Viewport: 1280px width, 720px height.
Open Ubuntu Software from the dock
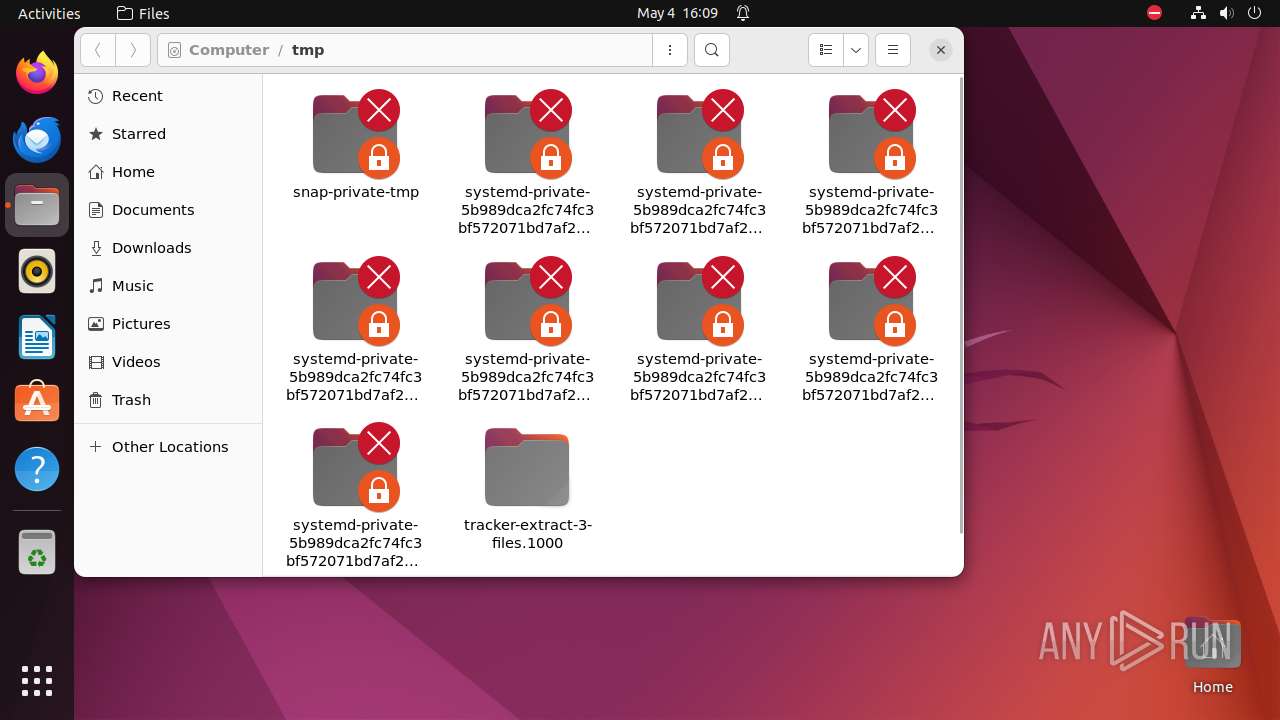click(x=37, y=403)
